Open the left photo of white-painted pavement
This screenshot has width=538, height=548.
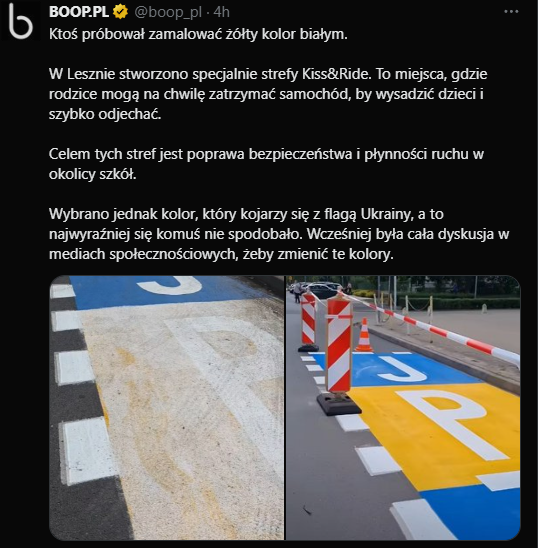pos(167,408)
